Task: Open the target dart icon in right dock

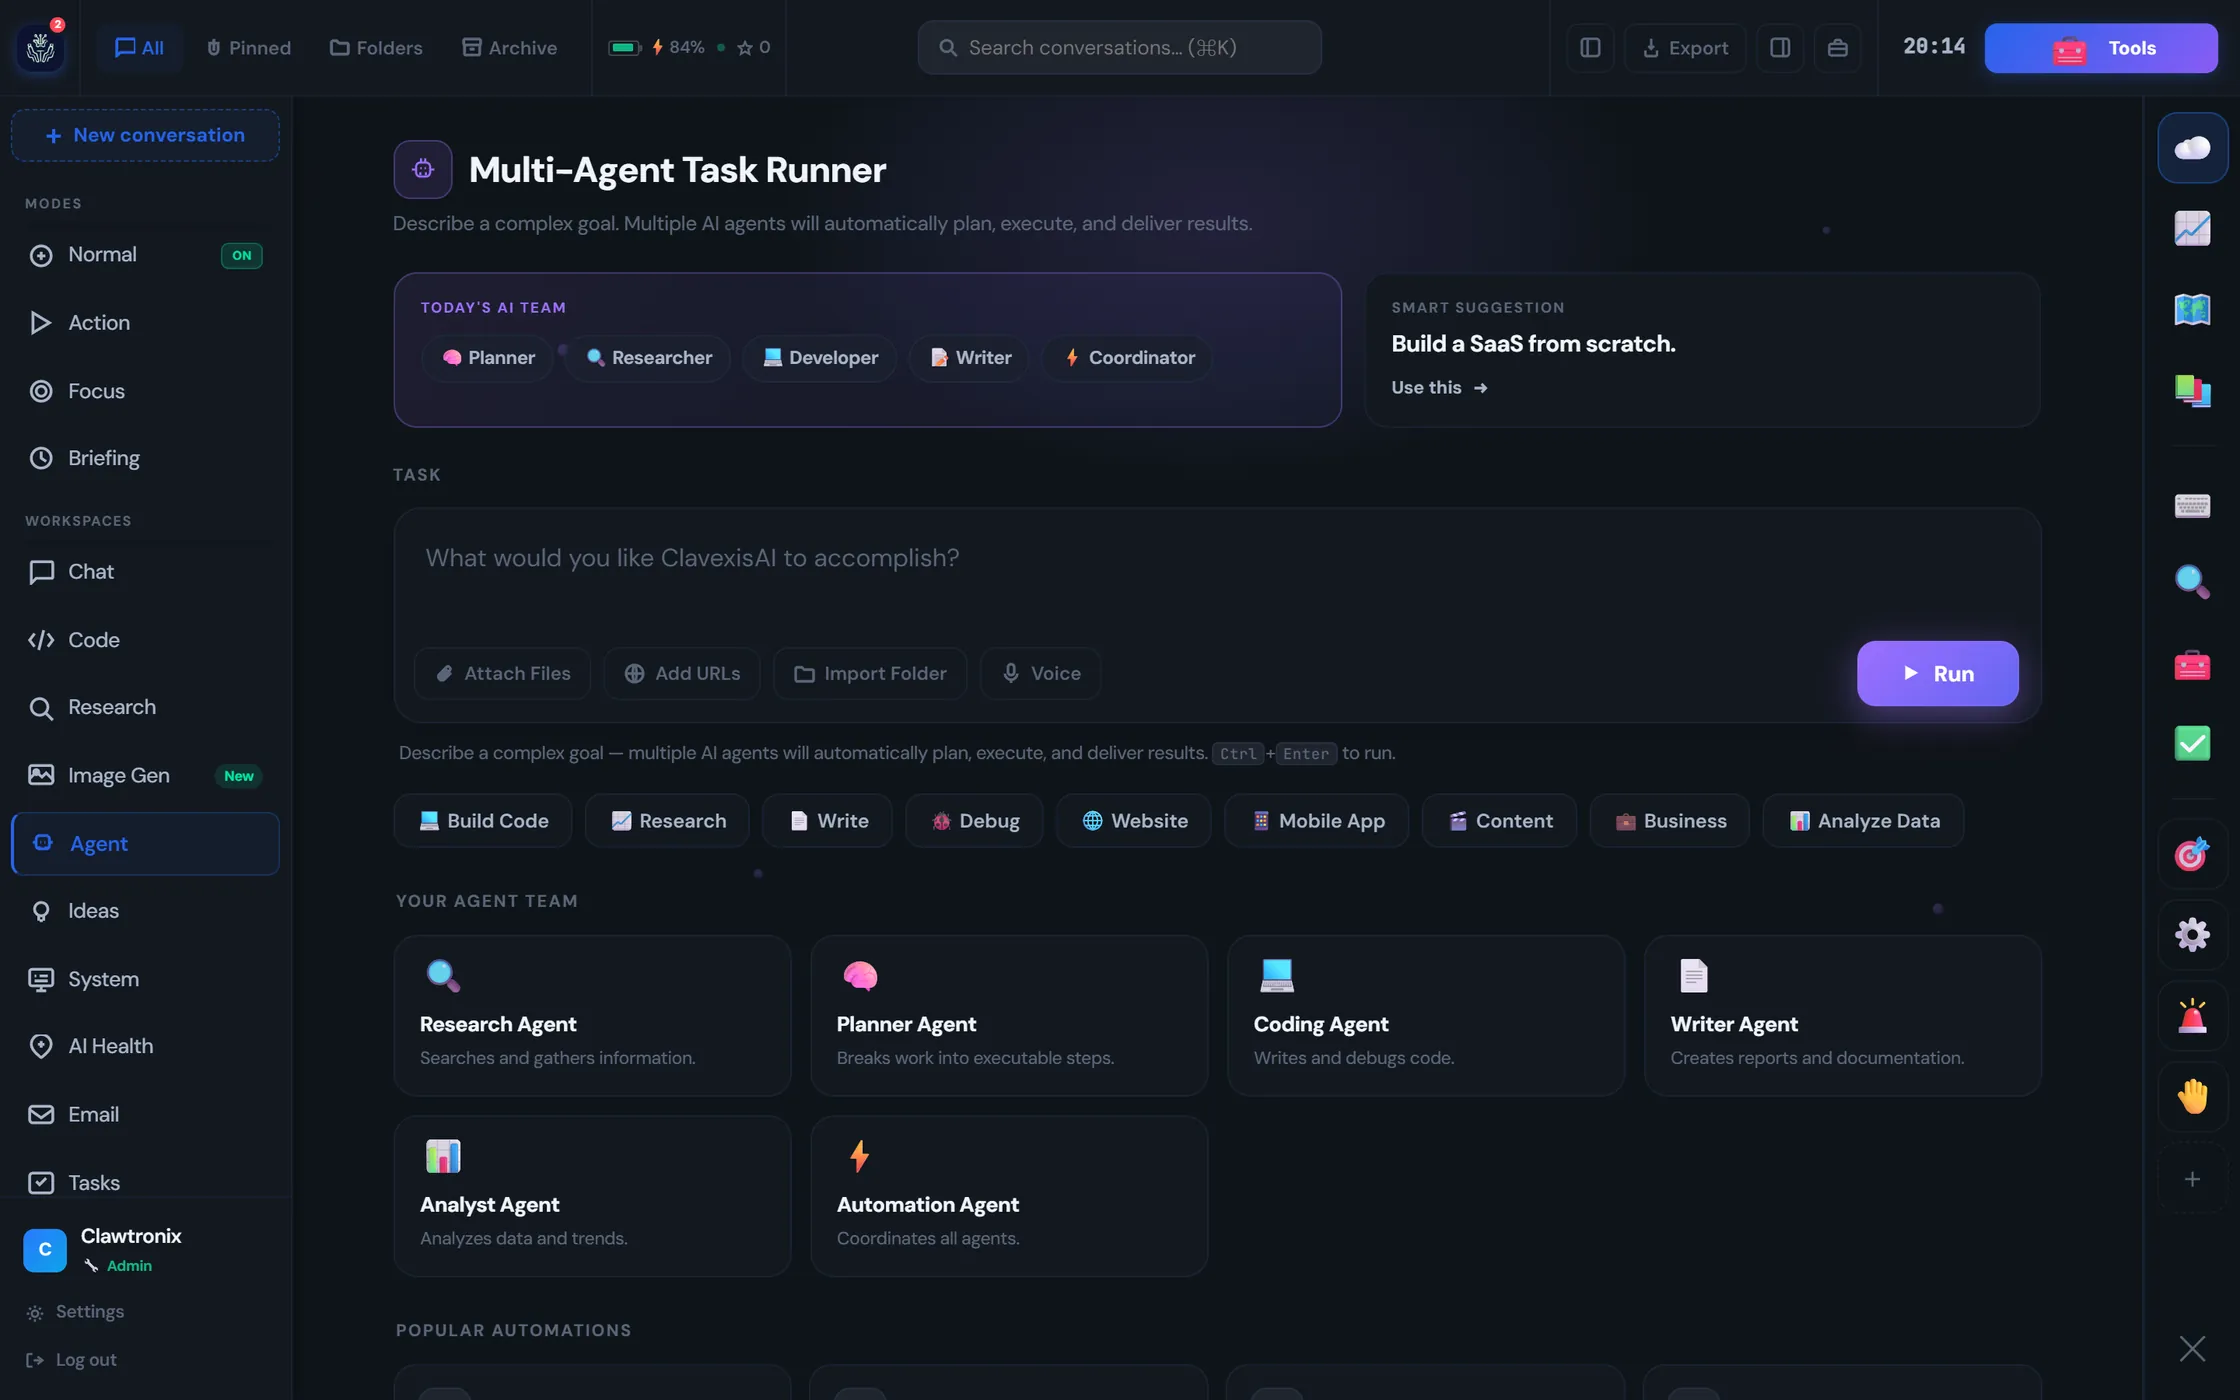Action: (2192, 854)
